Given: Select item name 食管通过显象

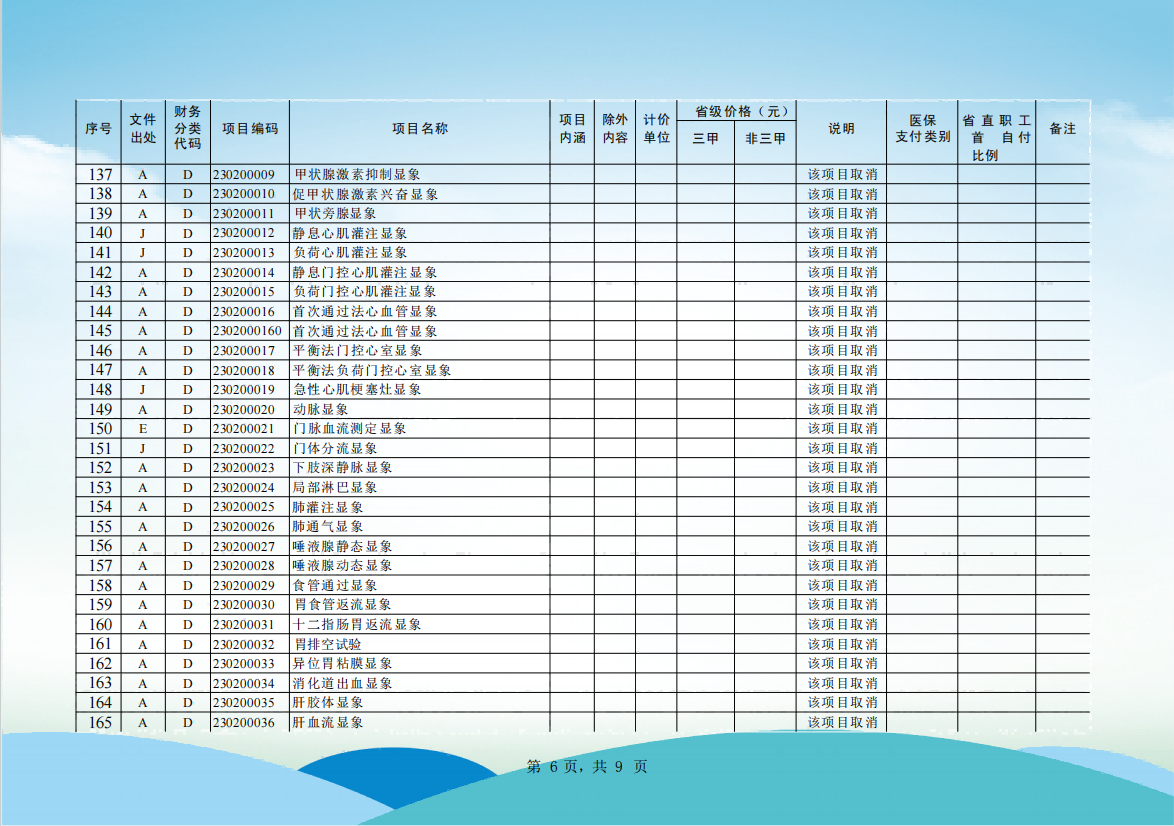Looking at the screenshot, I should (335, 586).
